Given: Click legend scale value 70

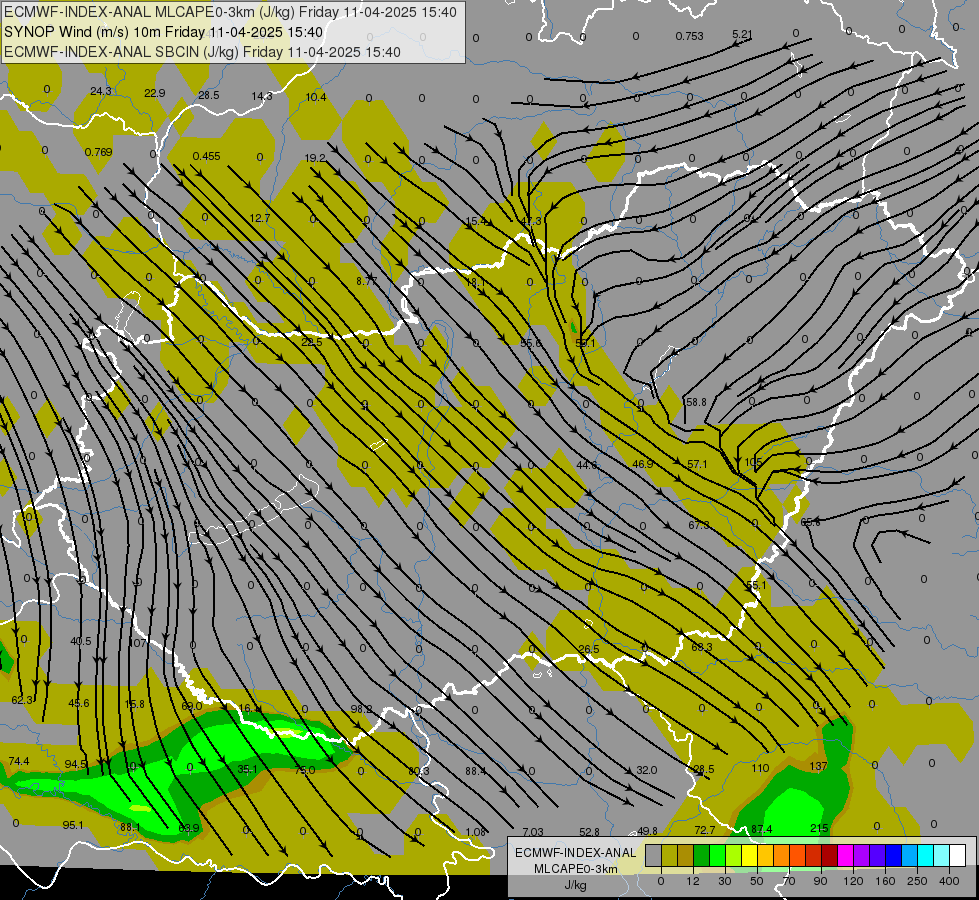Looking at the screenshot, I should click(x=789, y=881).
